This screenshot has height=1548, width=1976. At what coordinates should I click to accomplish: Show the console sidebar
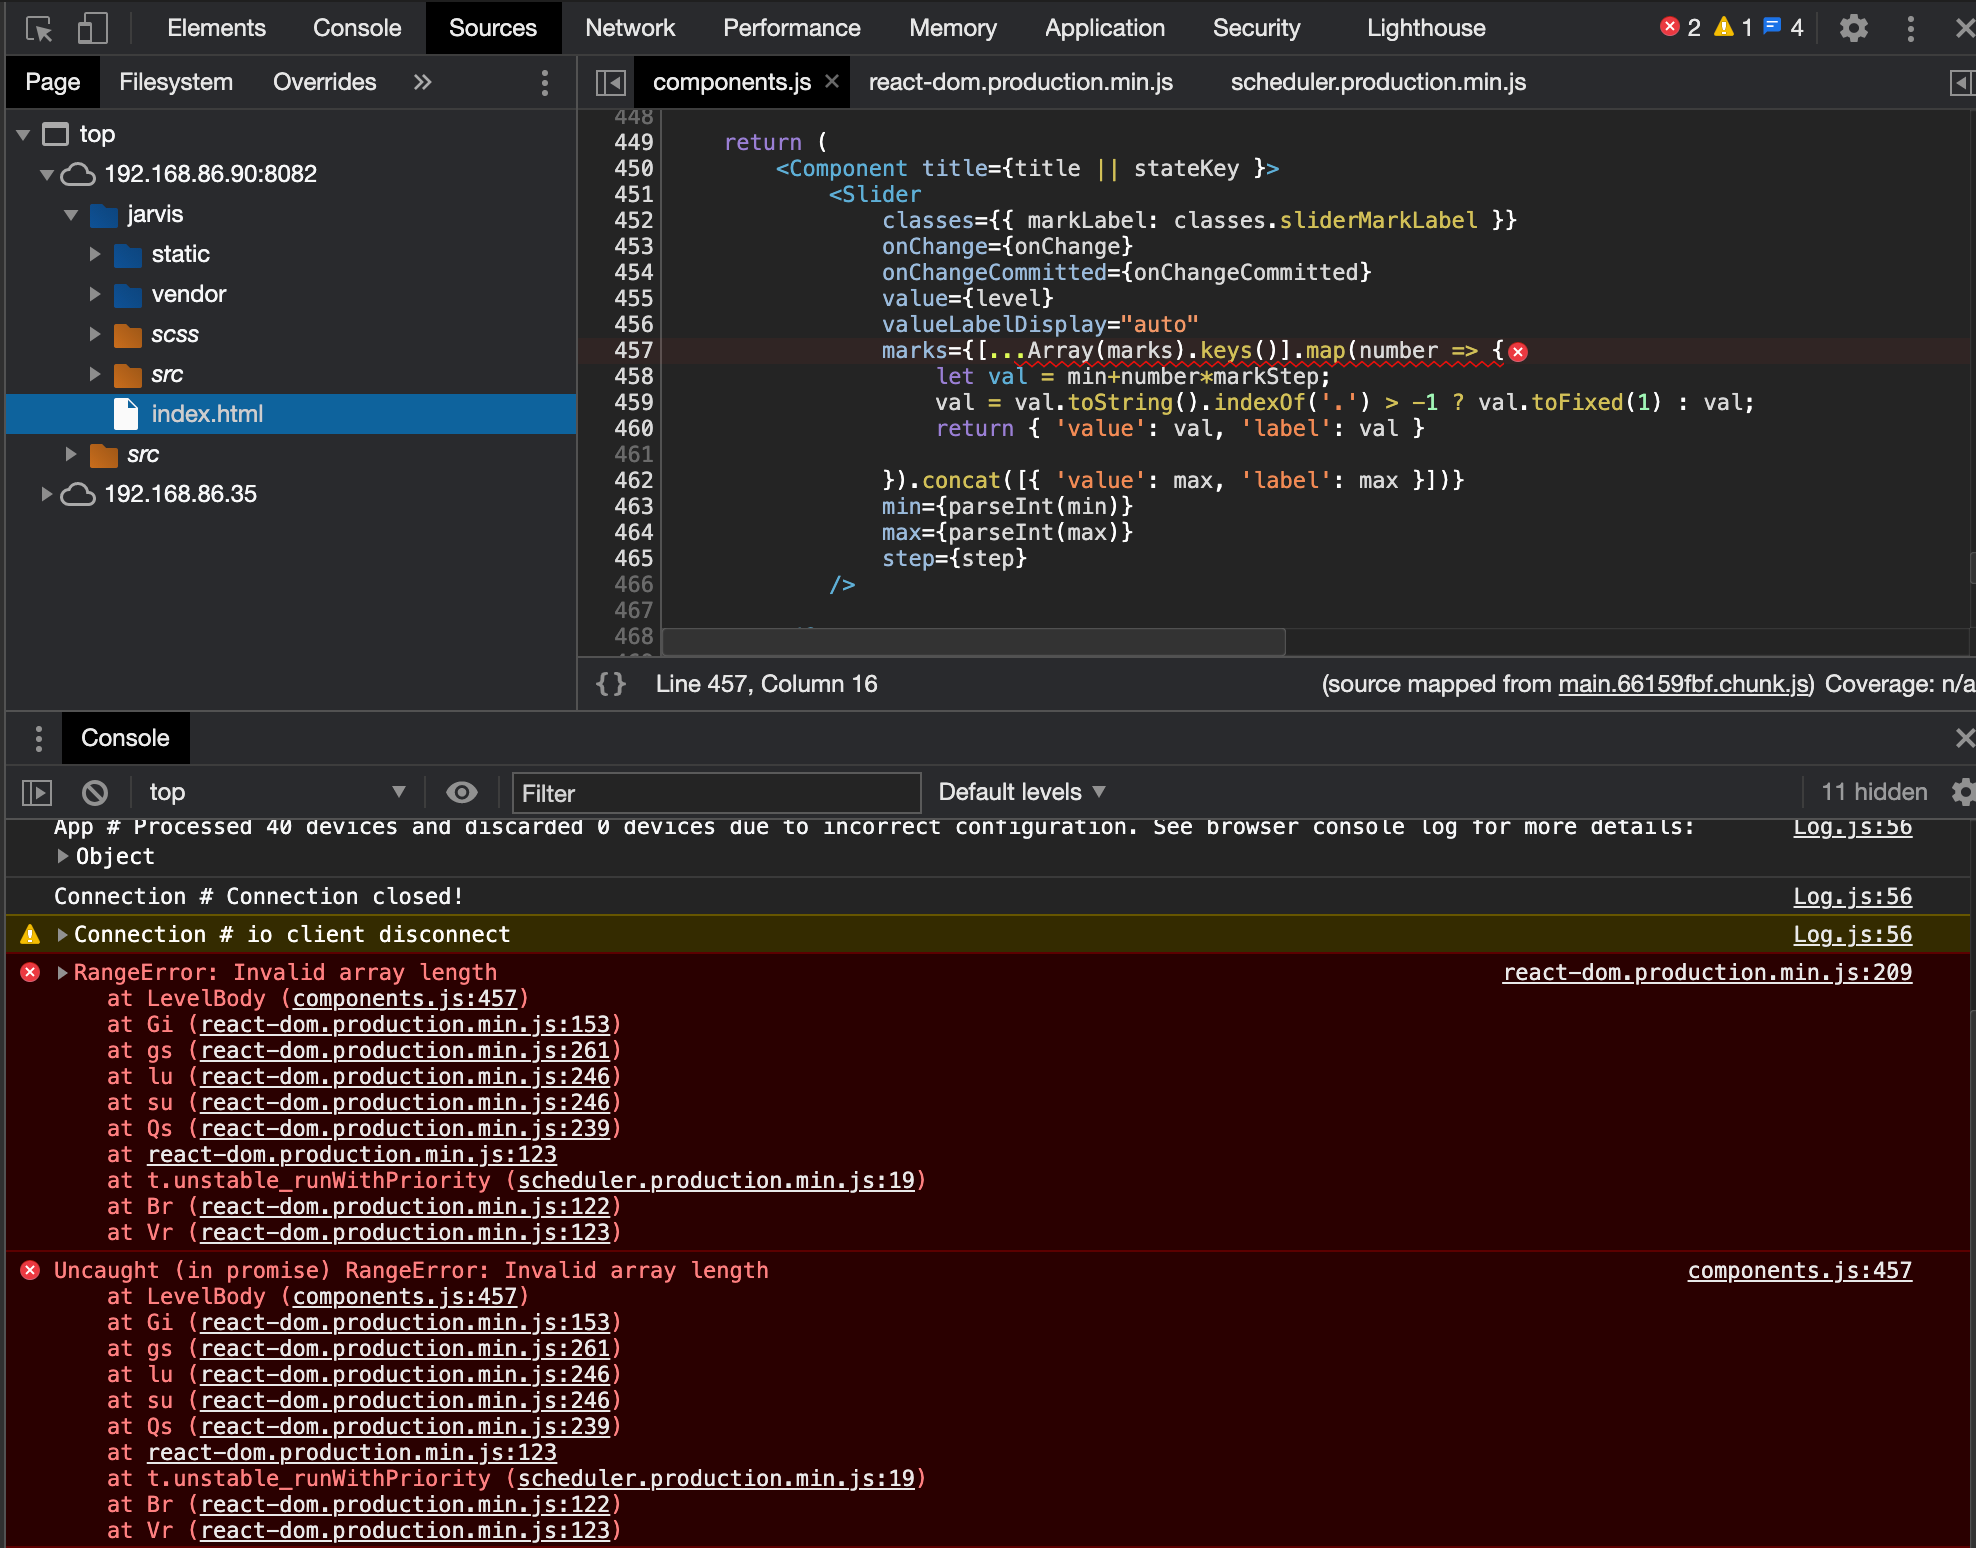tap(37, 793)
